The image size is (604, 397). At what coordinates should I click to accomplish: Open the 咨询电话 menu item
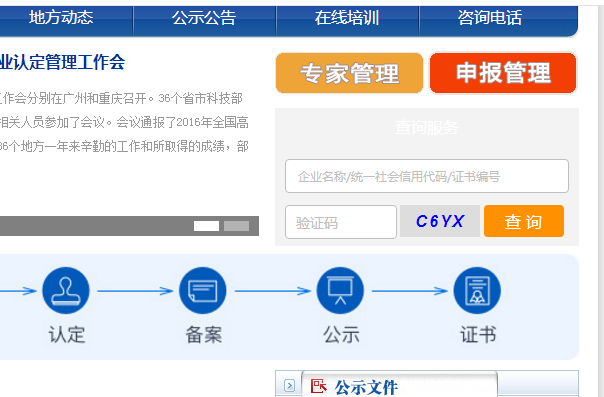490,18
